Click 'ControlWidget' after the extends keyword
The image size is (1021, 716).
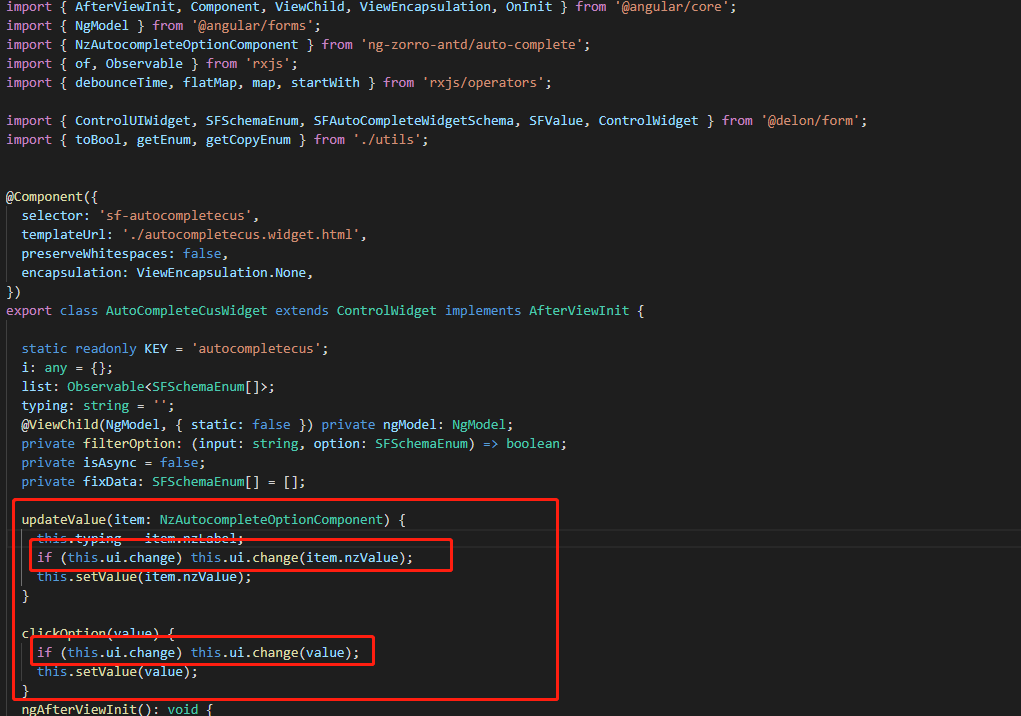[x=386, y=310]
